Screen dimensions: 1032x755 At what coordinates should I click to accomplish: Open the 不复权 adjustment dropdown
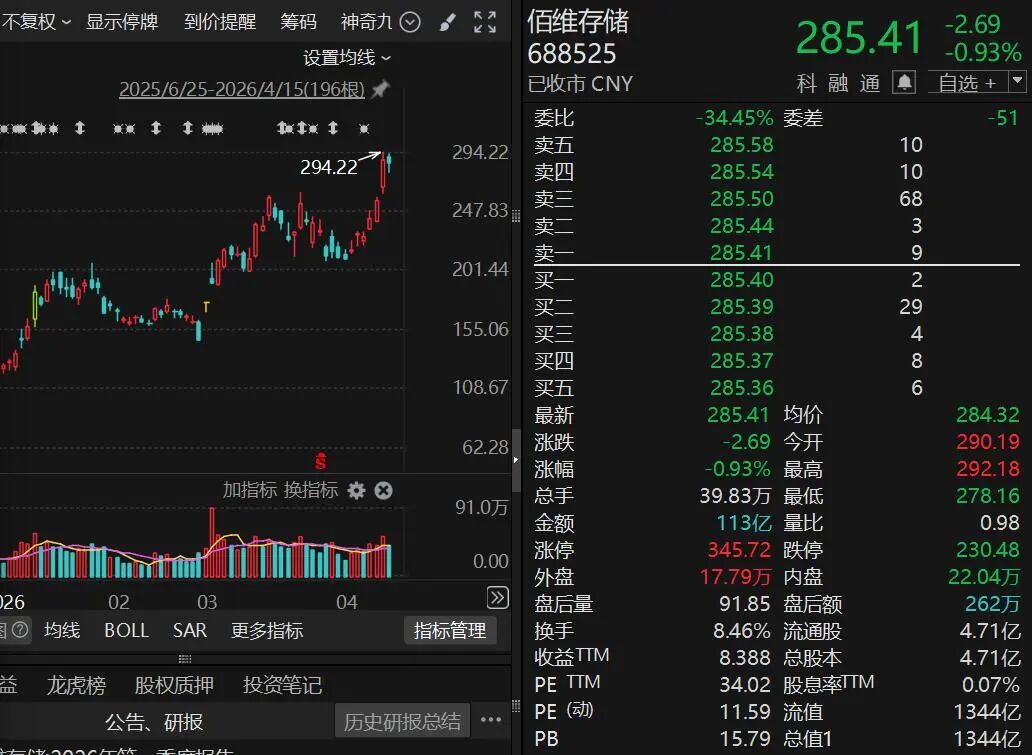click(36, 22)
